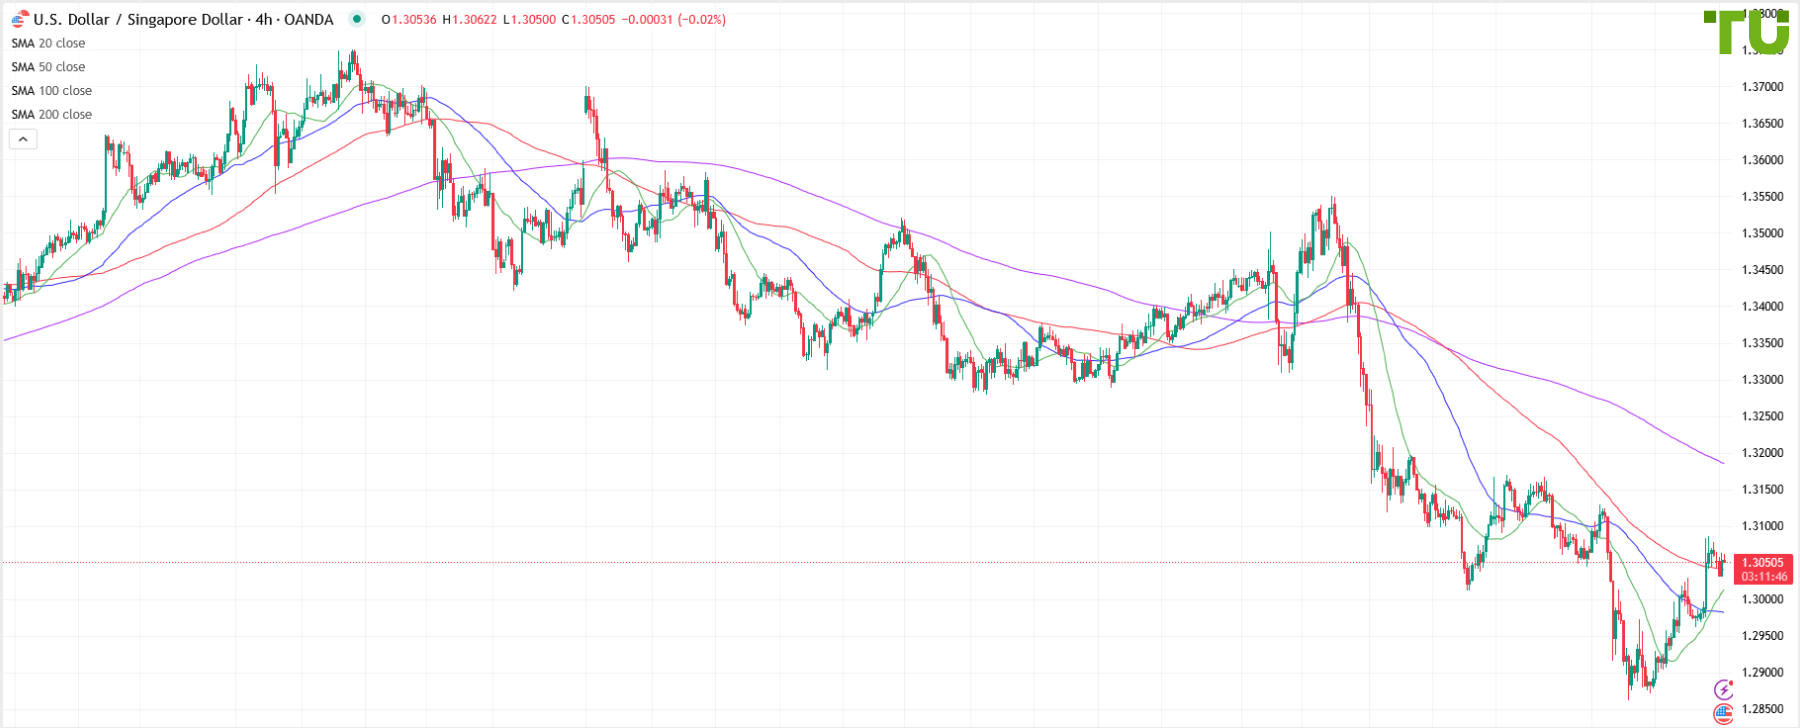
Task: Click price axis label 1.32500
Action: (x=1763, y=416)
